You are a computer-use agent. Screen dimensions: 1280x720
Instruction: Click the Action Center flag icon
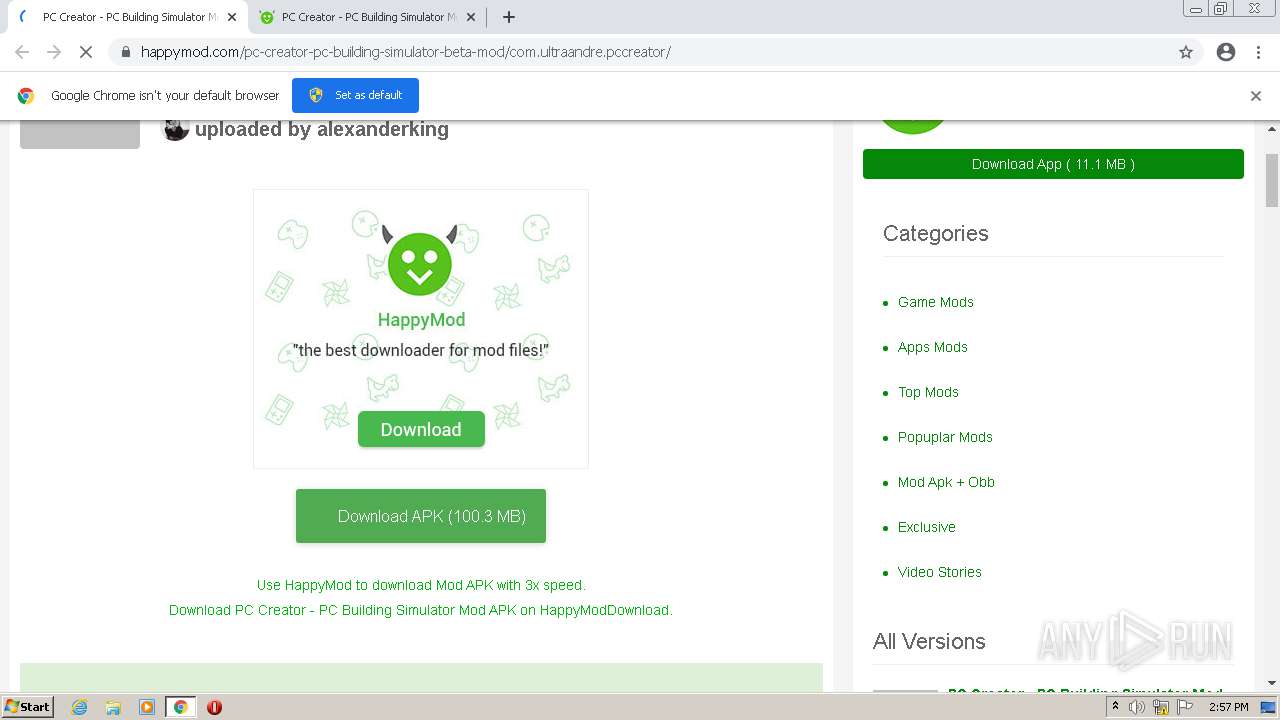pos(1185,707)
